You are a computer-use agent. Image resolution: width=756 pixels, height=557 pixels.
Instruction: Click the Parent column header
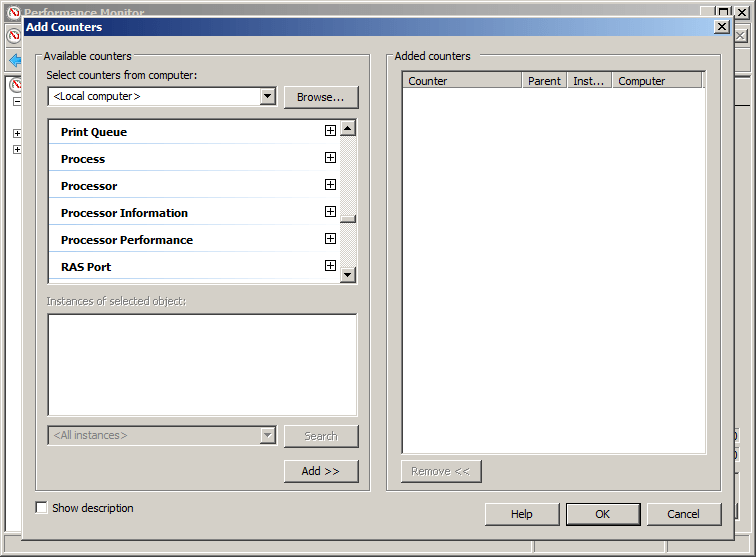pos(544,81)
